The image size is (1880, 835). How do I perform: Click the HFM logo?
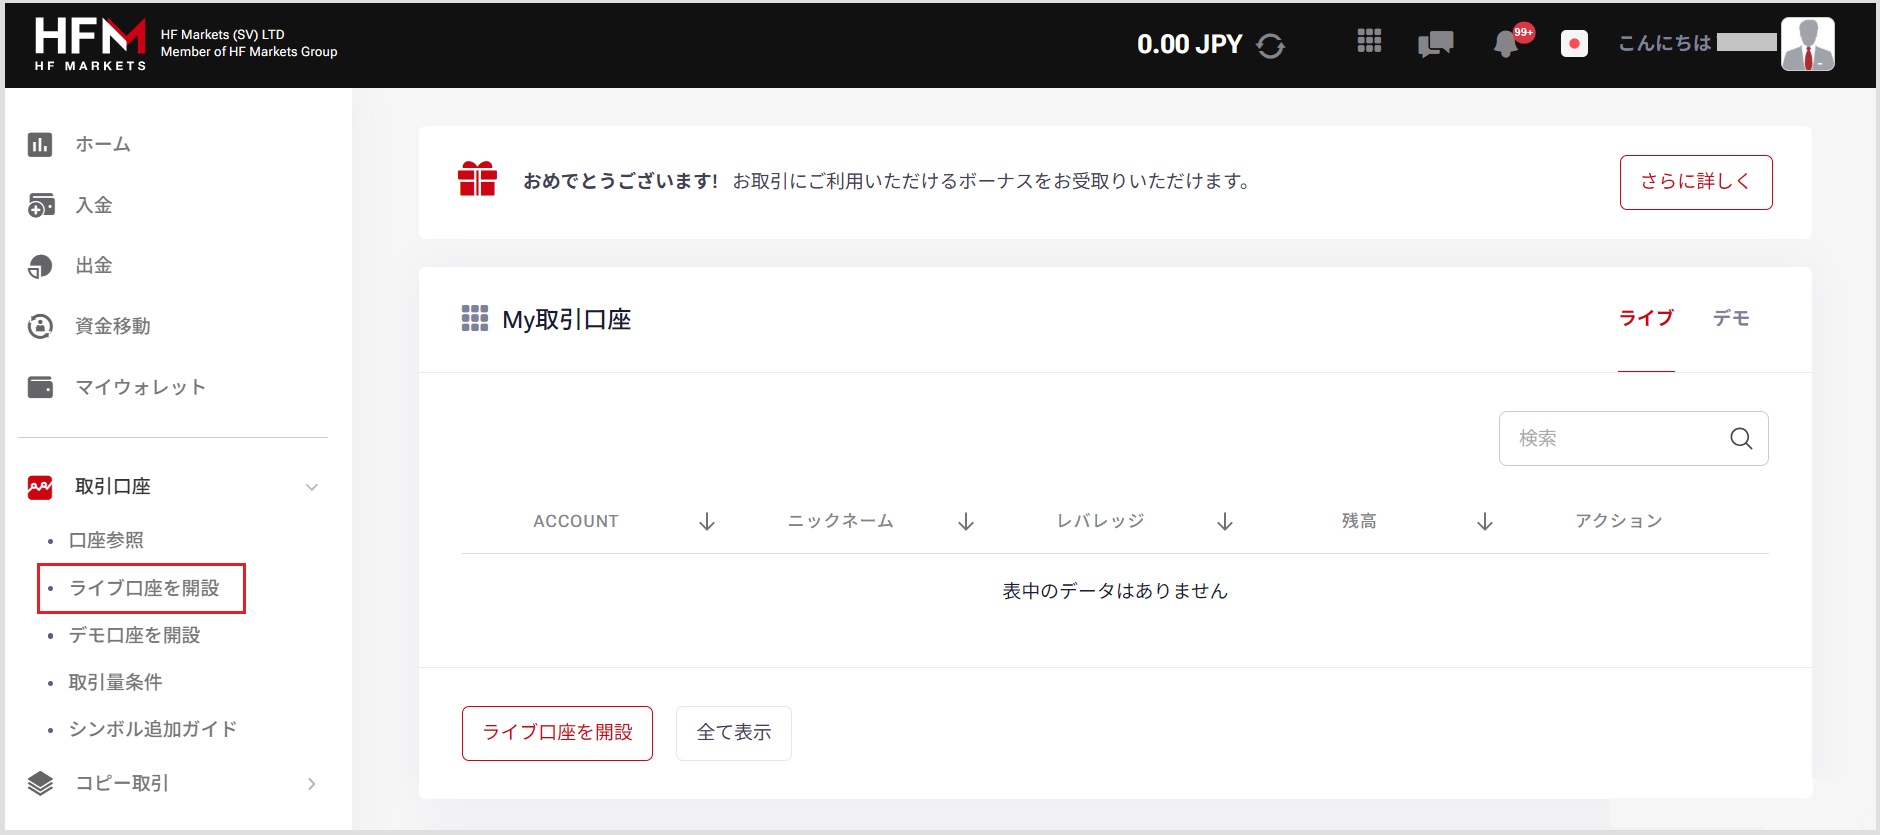90,44
